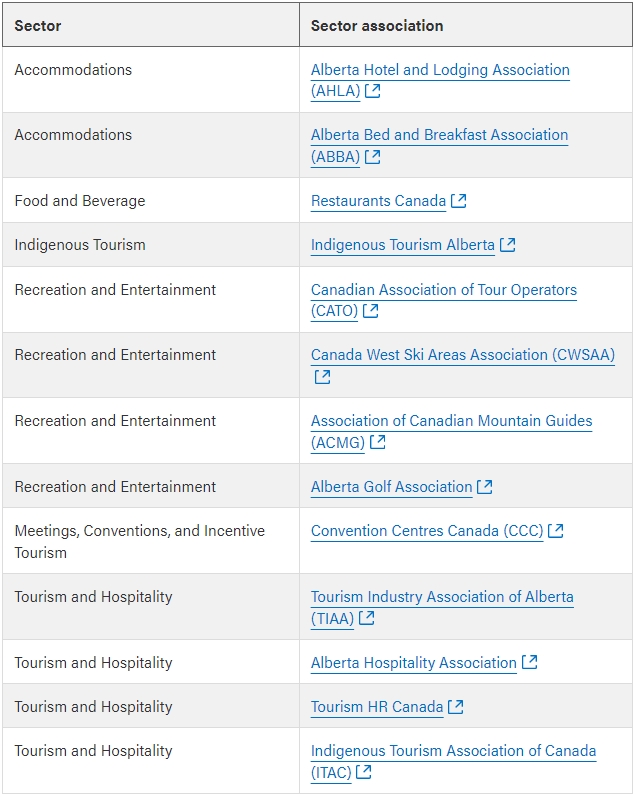Open Alberta Hotel and Lodging Association link
The height and width of the screenshot is (797, 635).
tap(440, 70)
